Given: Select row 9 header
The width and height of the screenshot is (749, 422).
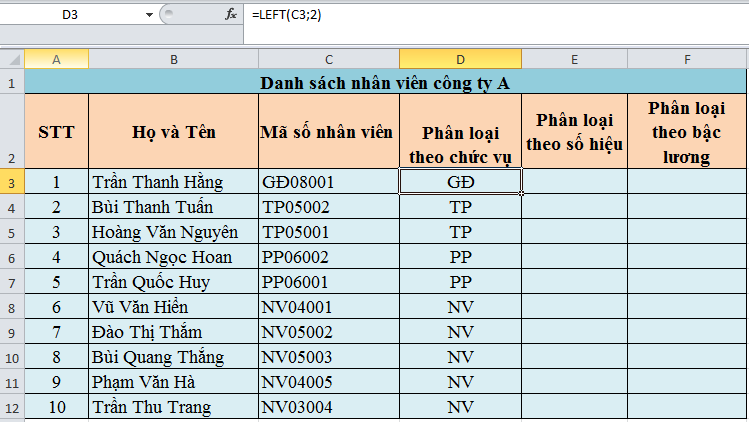Looking at the screenshot, I should [12, 332].
